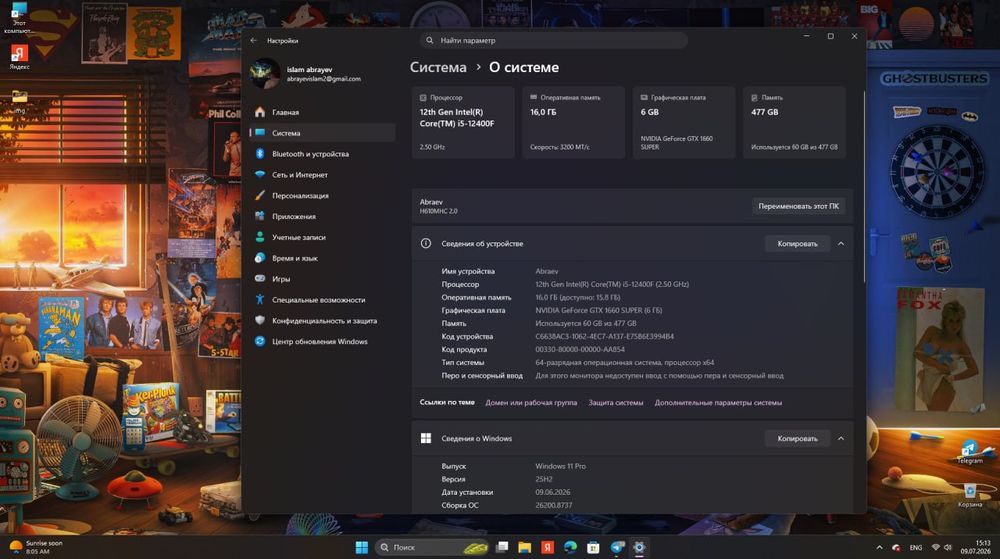The image size is (1000, 559).
Task: Click the Settings gear taskbar icon
Action: click(x=639, y=547)
